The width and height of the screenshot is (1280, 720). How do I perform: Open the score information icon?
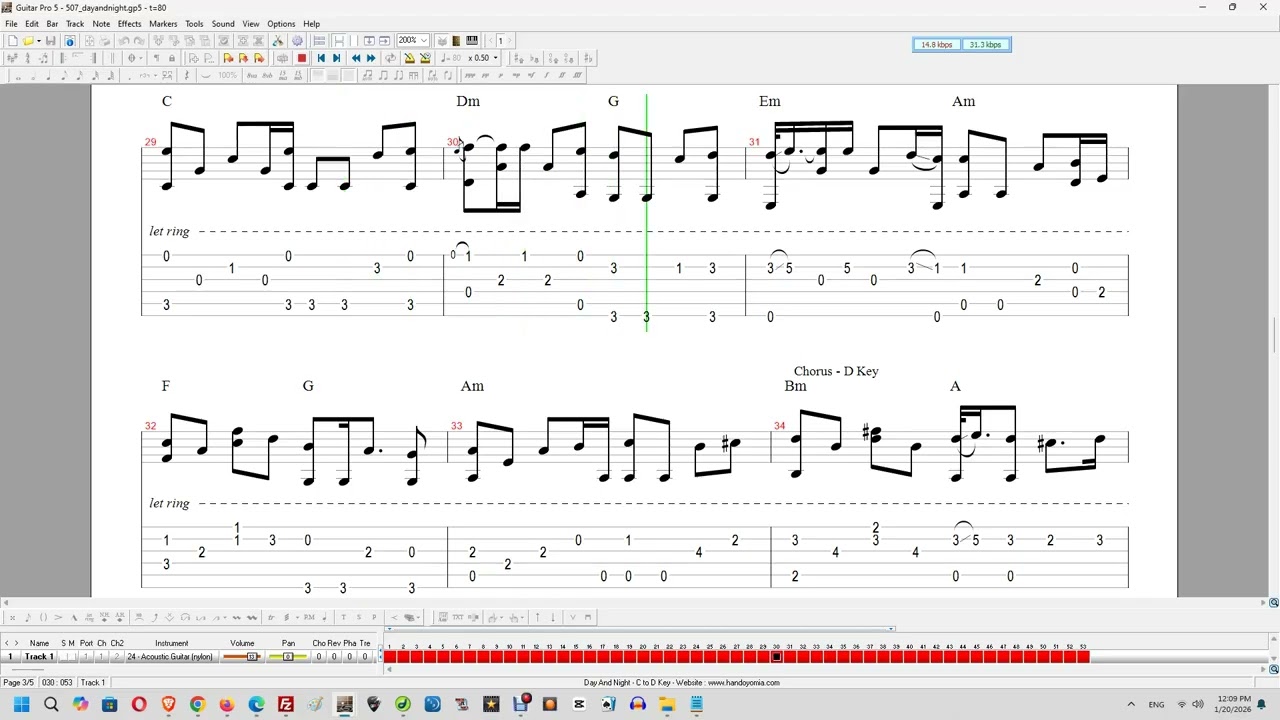point(70,41)
